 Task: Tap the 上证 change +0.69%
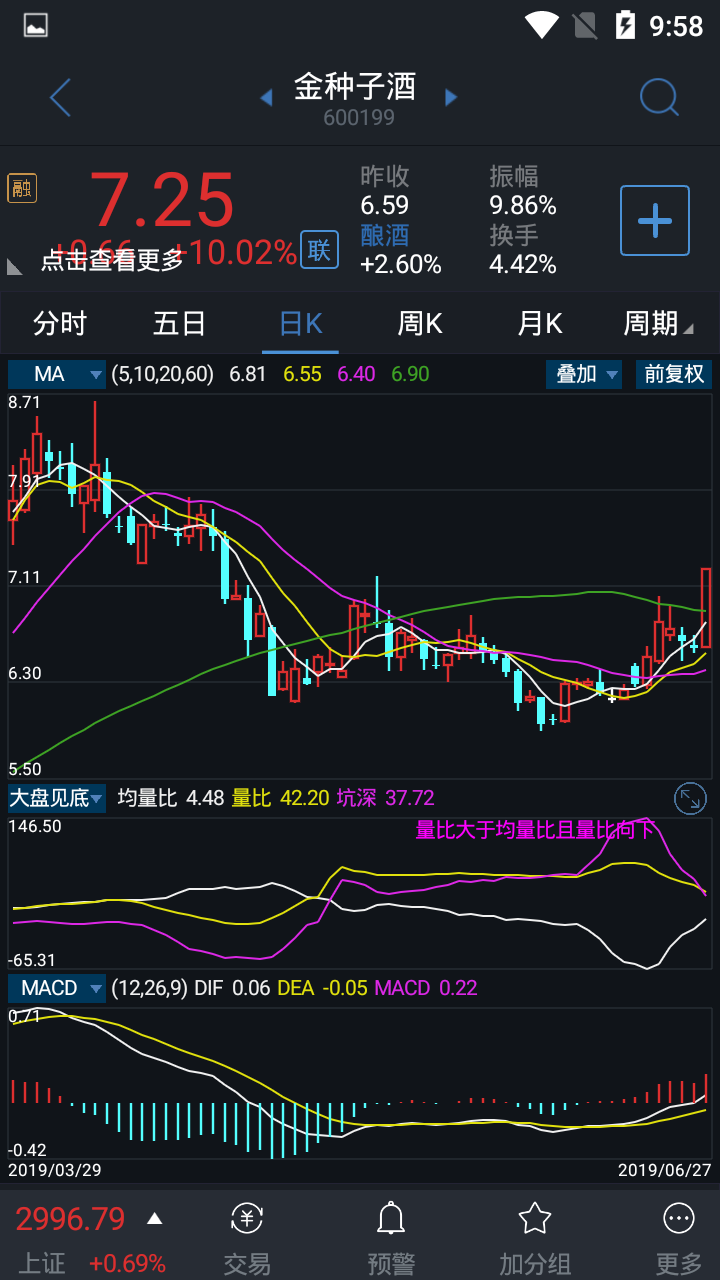coord(127,1263)
